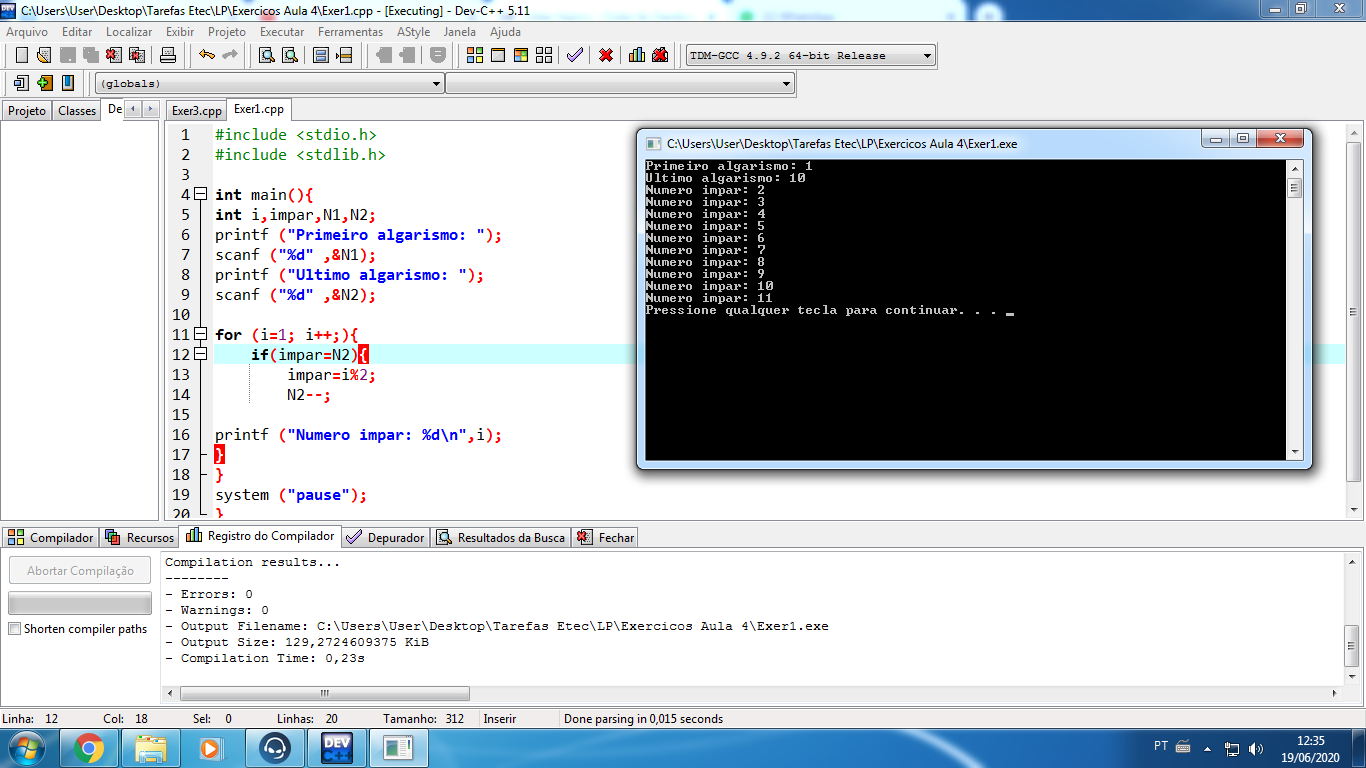
Task: Click the compiler log horizontal scrollbar thumb
Action: coord(324,693)
